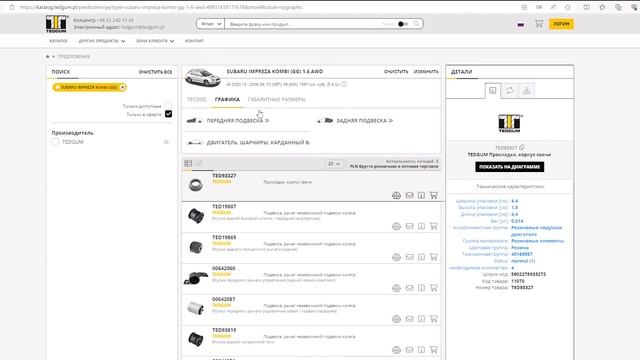640x360 pixels.
Task: Open the shopping cart in the header
Action: click(539, 24)
